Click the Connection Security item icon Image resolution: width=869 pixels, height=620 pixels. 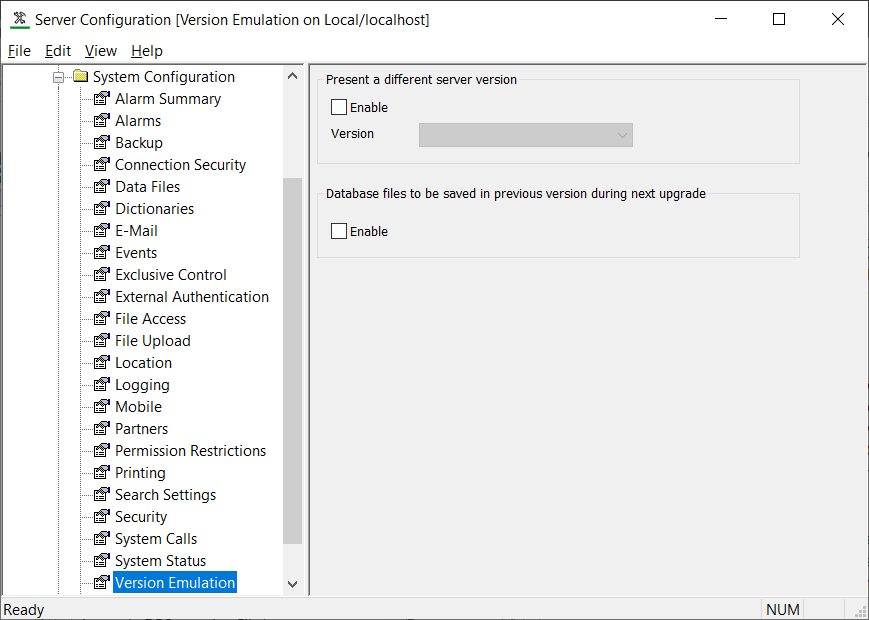click(x=101, y=165)
